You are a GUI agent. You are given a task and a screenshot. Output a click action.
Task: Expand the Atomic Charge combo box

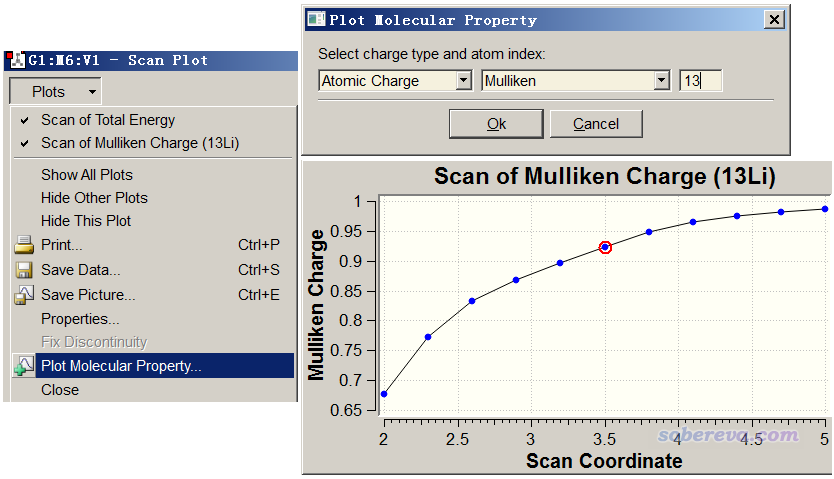point(464,81)
